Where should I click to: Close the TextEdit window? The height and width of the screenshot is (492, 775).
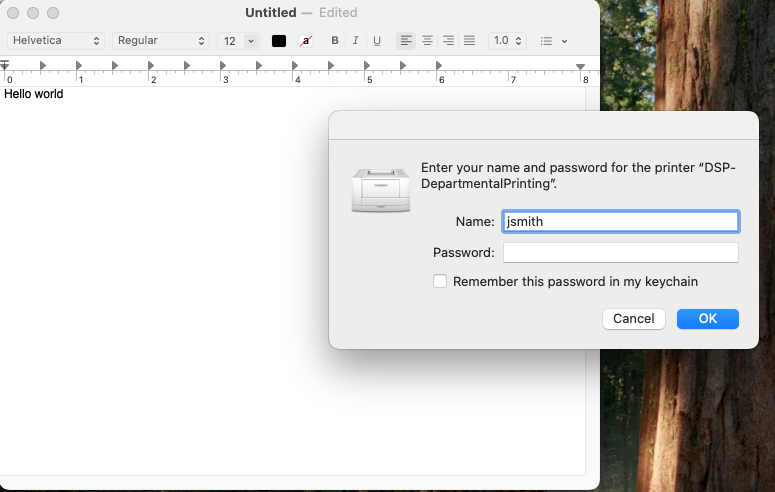pos(13,13)
